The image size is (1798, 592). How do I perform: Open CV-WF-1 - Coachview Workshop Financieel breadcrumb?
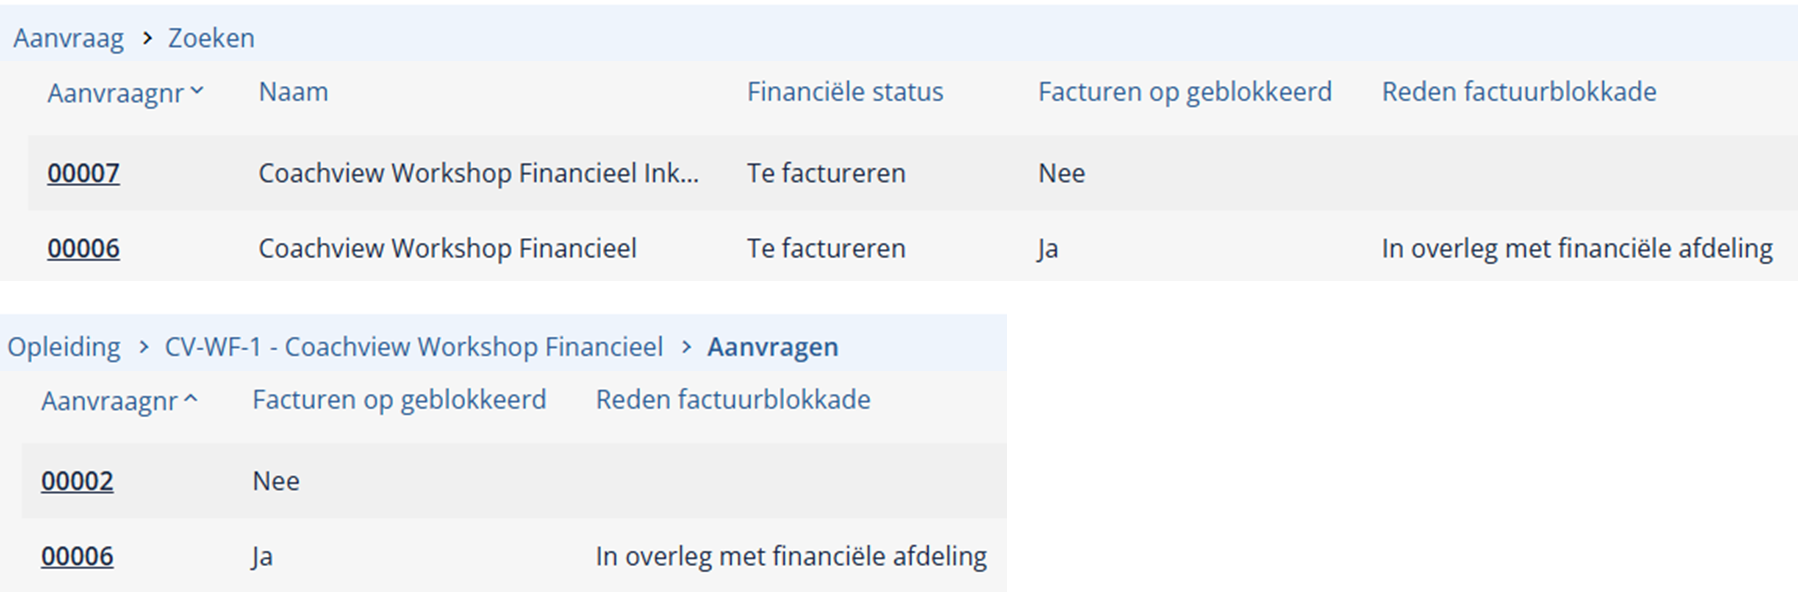click(414, 347)
